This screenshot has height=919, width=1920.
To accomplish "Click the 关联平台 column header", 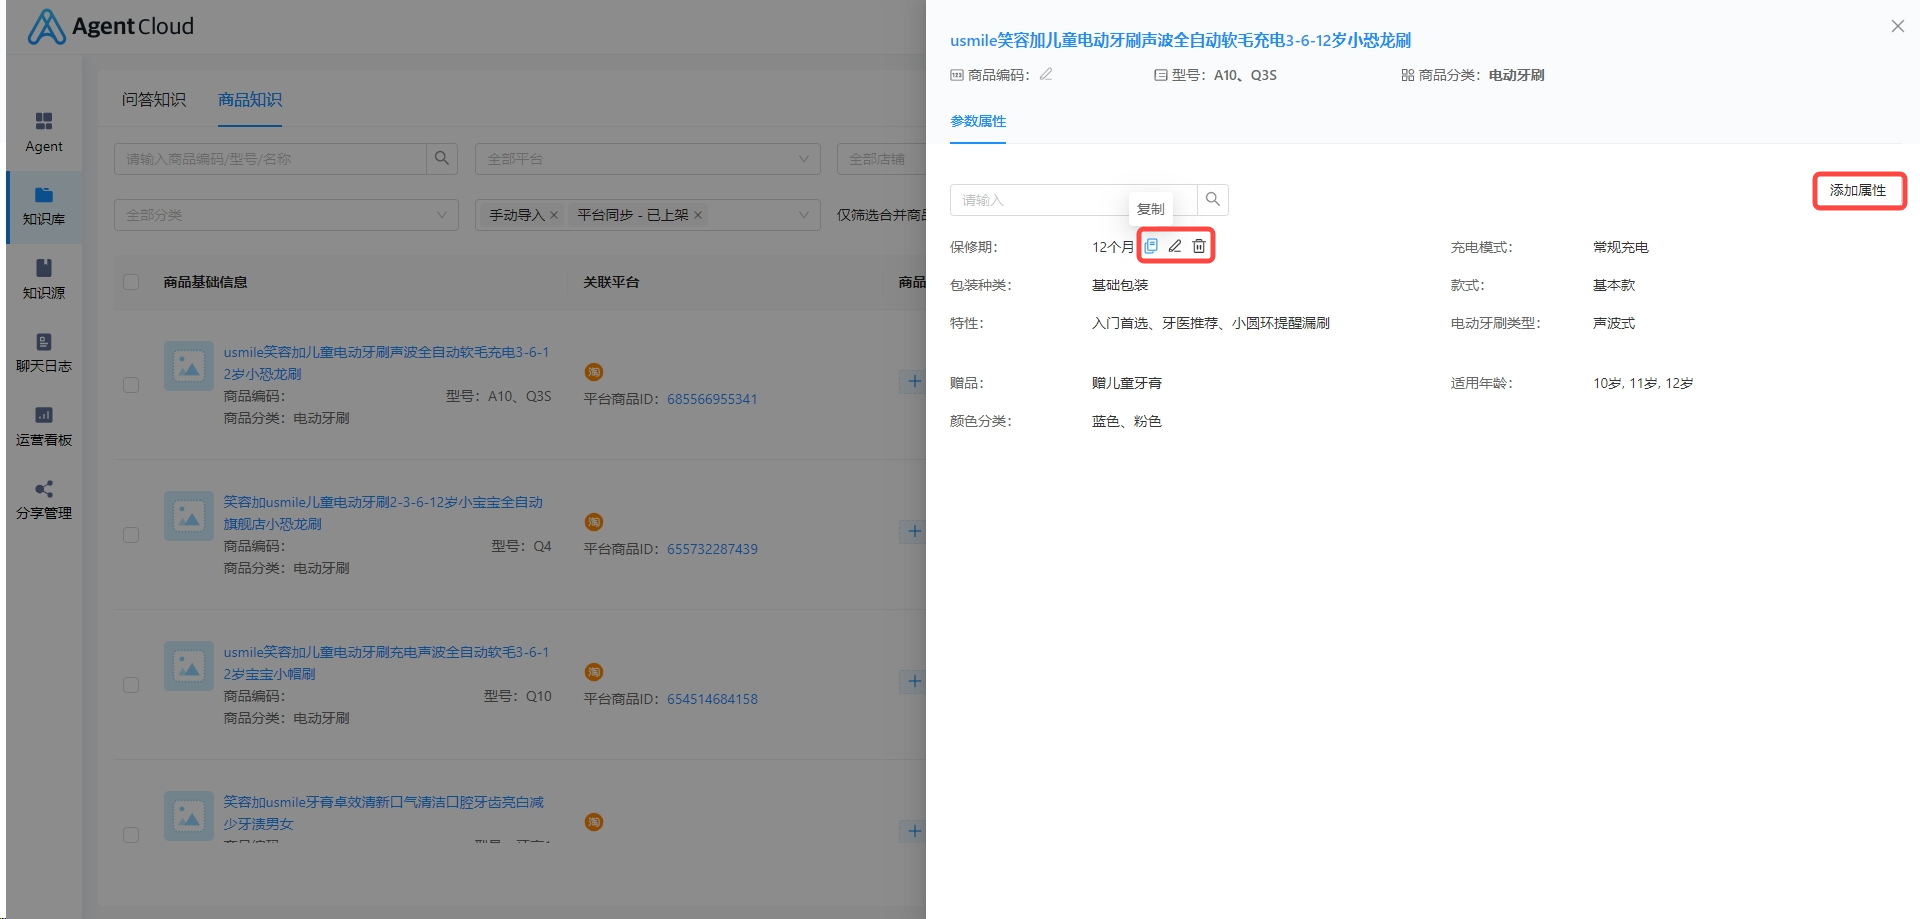I will tap(611, 282).
